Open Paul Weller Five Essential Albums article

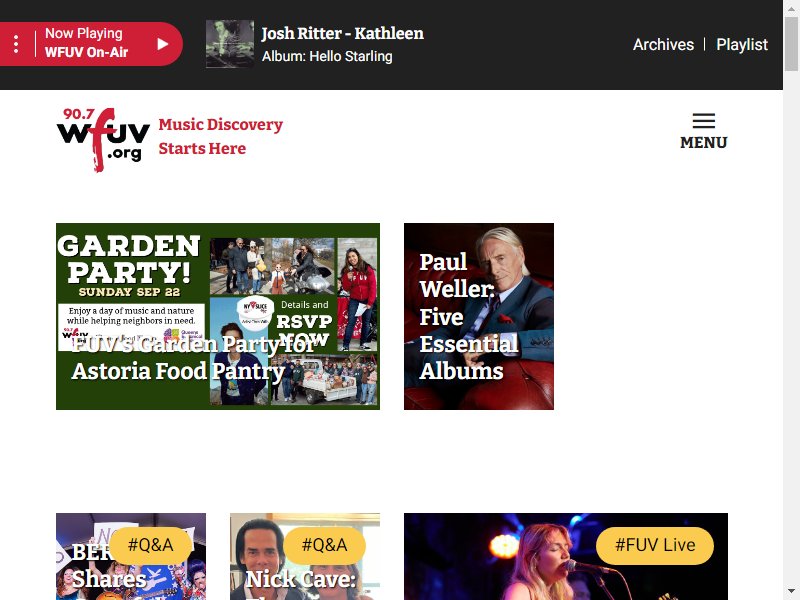point(479,316)
